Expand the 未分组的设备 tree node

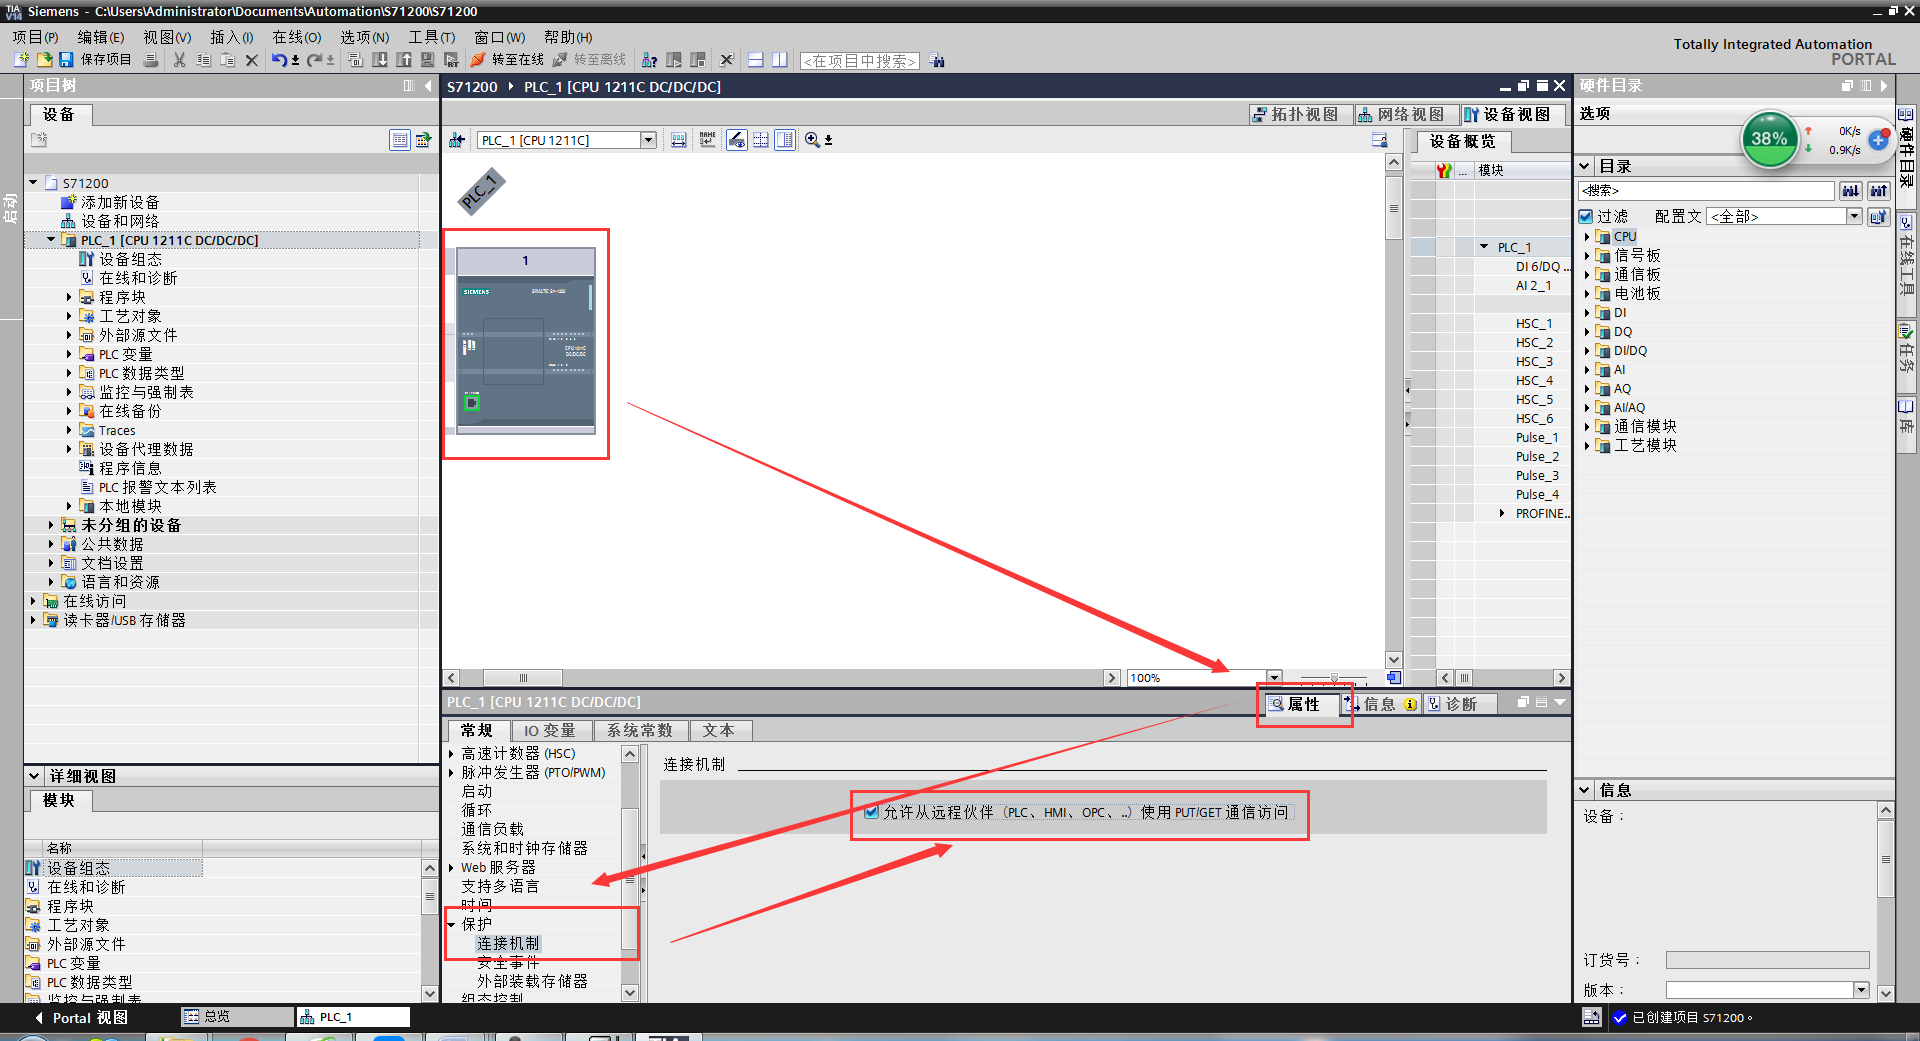pos(51,525)
